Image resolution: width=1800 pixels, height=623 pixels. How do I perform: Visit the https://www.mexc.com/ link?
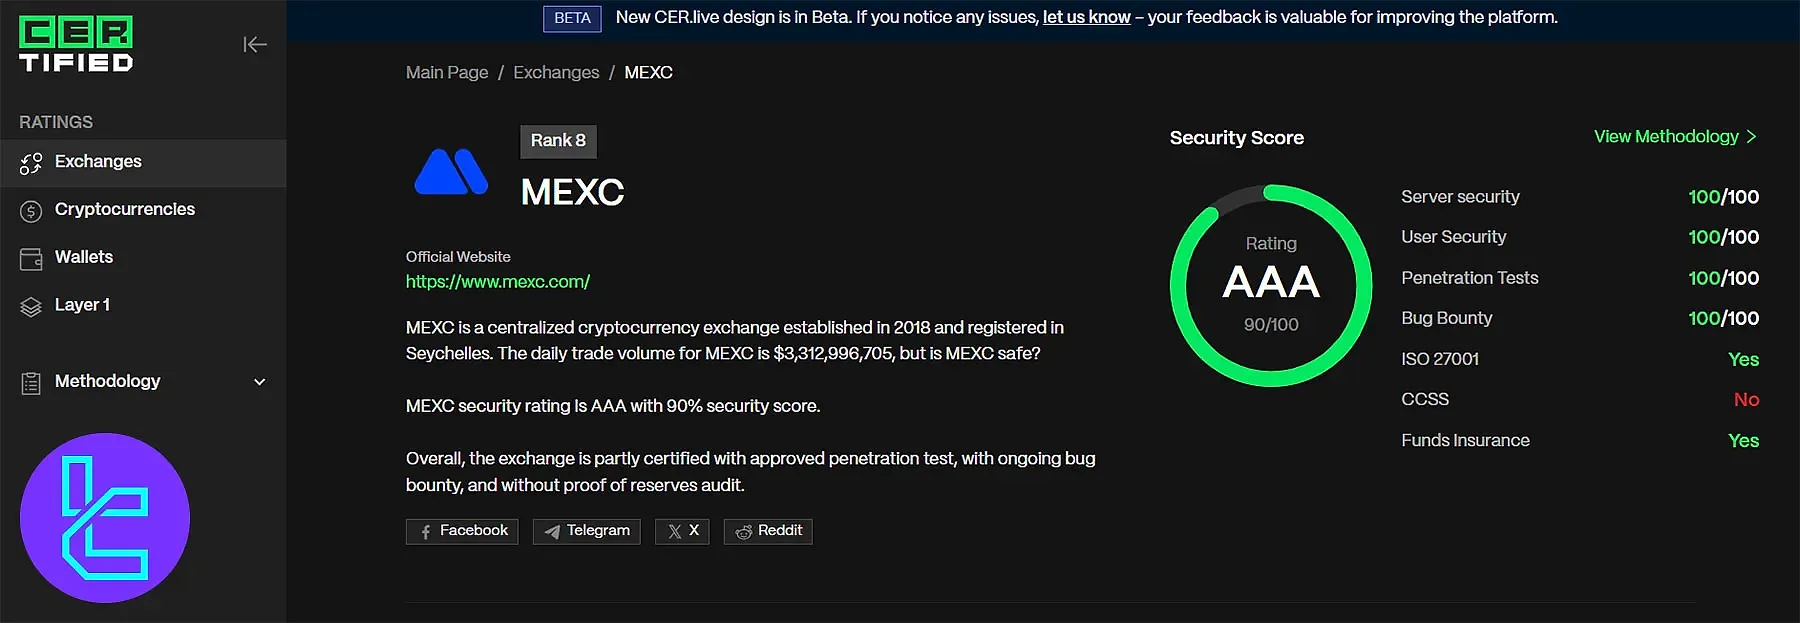tap(498, 282)
